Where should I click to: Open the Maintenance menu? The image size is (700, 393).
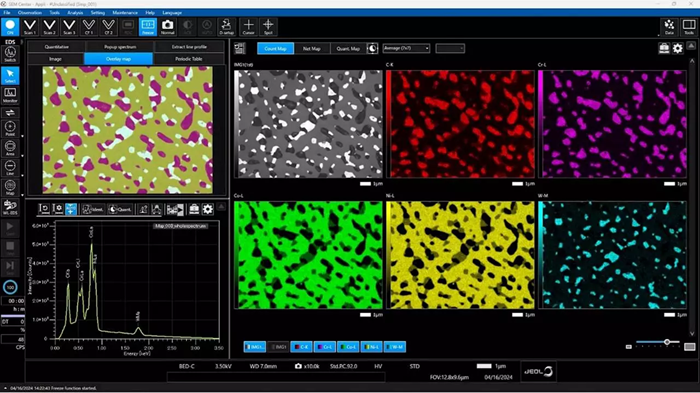click(x=125, y=13)
